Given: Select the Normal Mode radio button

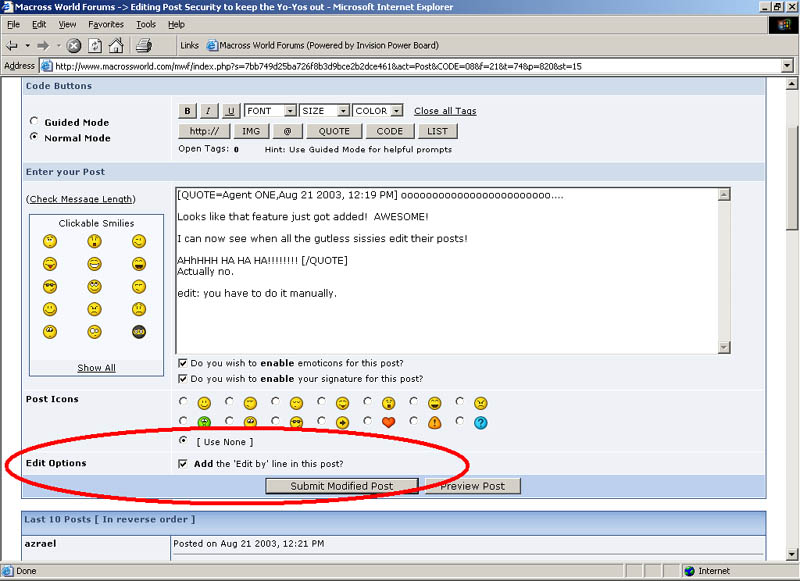Looking at the screenshot, I should [34, 137].
